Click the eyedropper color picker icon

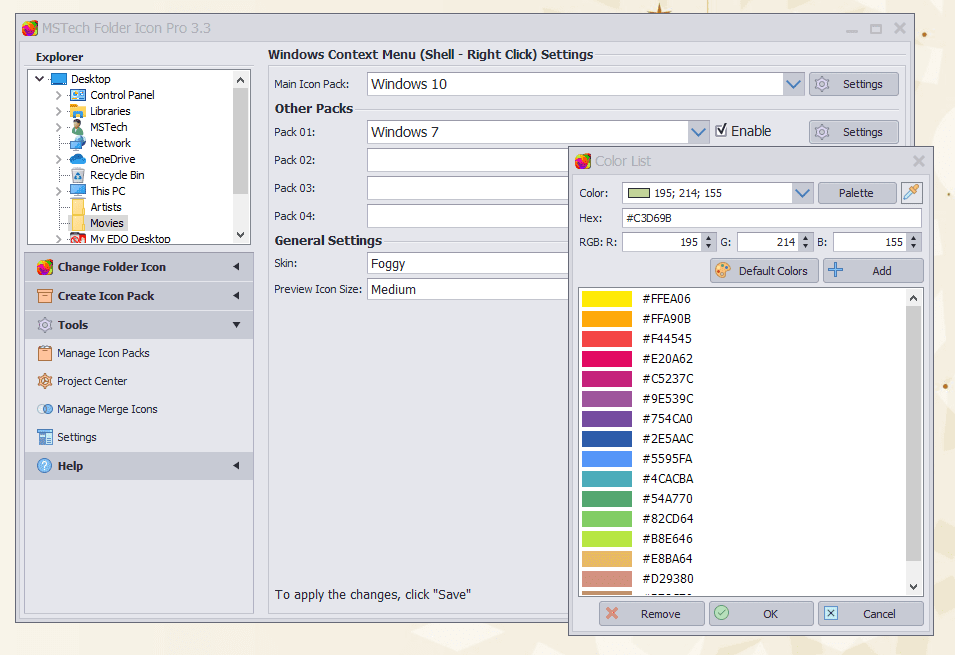[911, 193]
